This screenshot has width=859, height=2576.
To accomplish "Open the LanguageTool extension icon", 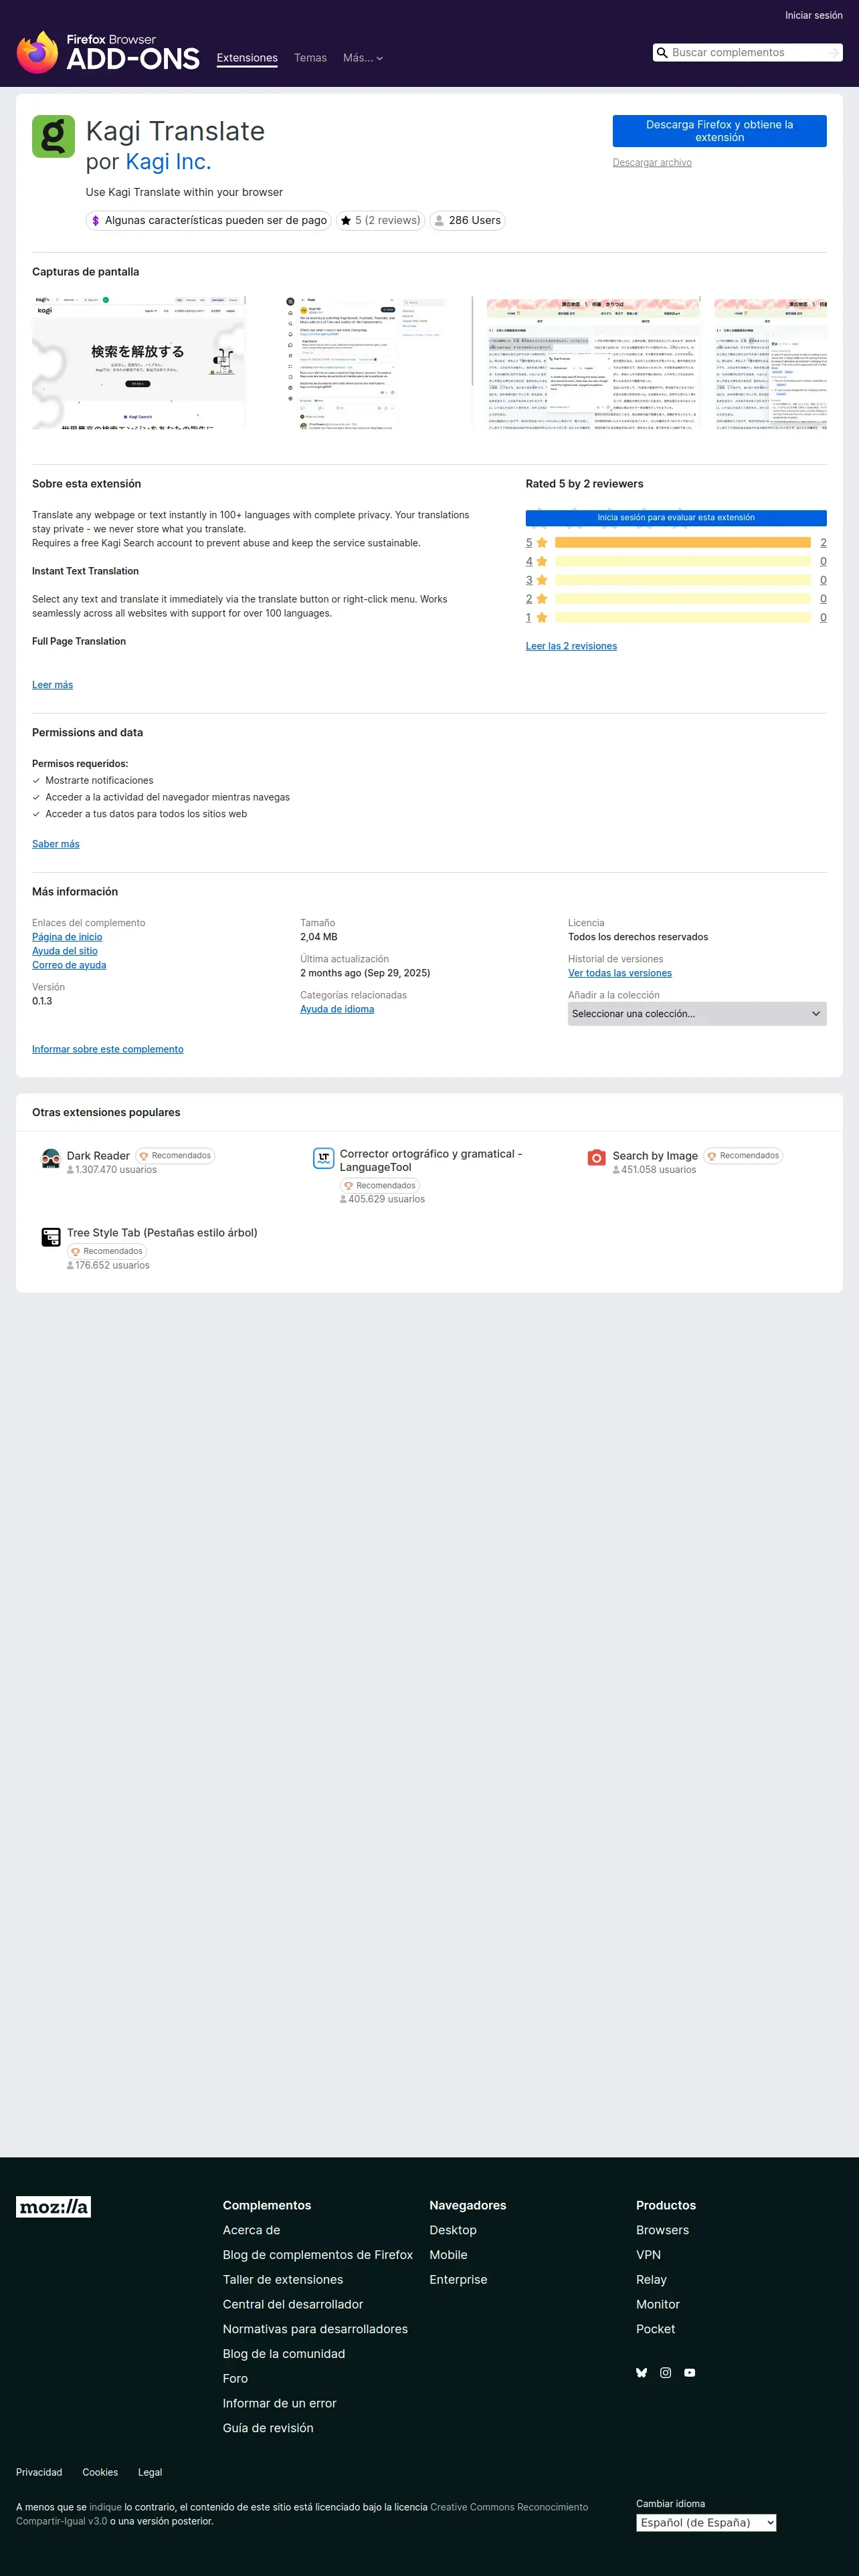I will pos(324,1158).
